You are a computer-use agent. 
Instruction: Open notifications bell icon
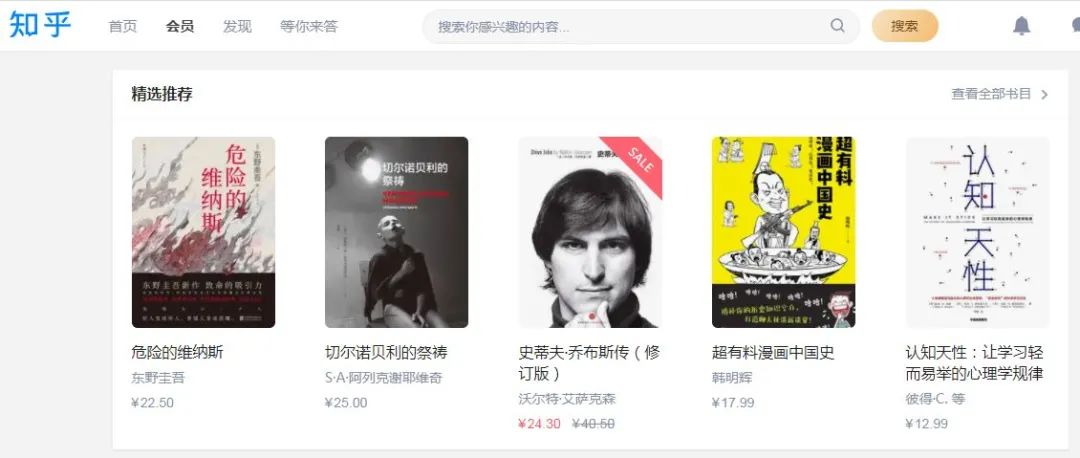click(x=1021, y=26)
